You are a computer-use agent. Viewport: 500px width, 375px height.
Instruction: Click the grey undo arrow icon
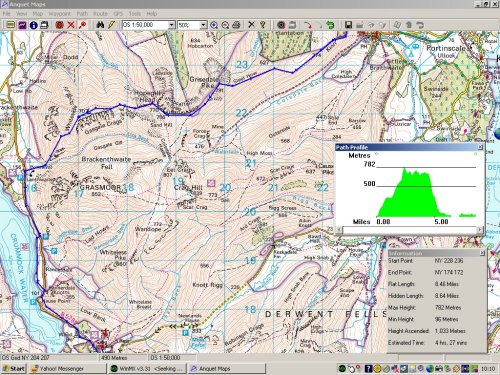tap(420, 25)
